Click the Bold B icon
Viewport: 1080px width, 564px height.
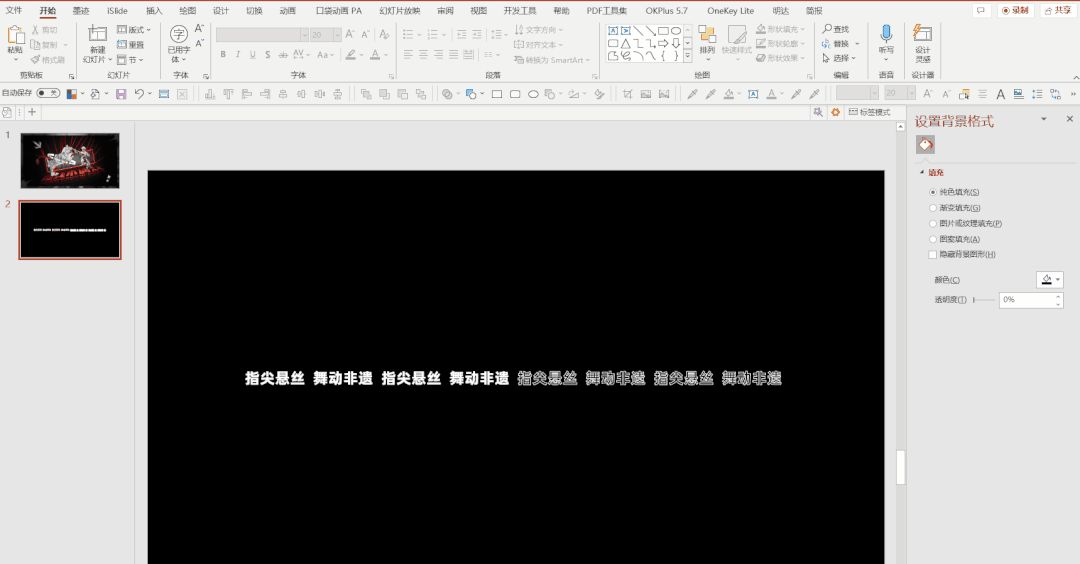tap(223, 54)
